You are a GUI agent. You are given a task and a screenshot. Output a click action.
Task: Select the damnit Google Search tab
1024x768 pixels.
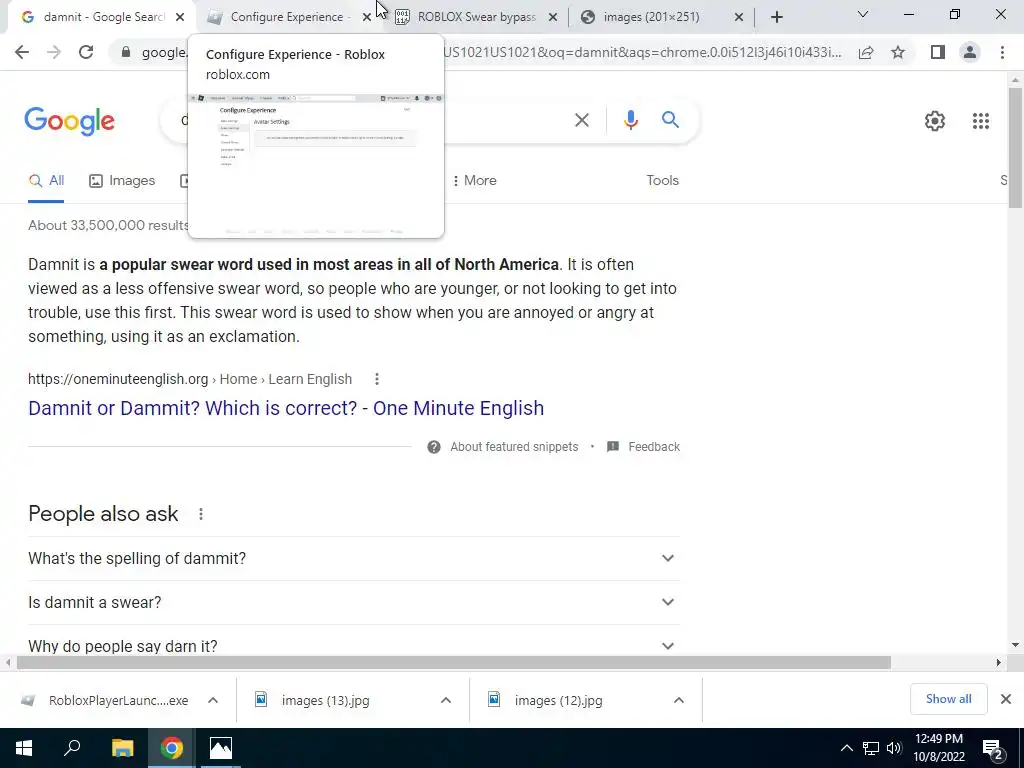pos(103,17)
